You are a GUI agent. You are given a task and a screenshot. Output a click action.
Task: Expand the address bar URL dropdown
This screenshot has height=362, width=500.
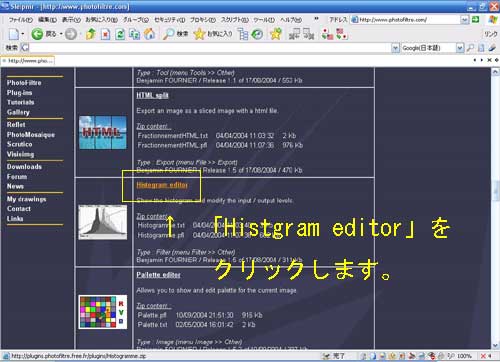point(465,20)
